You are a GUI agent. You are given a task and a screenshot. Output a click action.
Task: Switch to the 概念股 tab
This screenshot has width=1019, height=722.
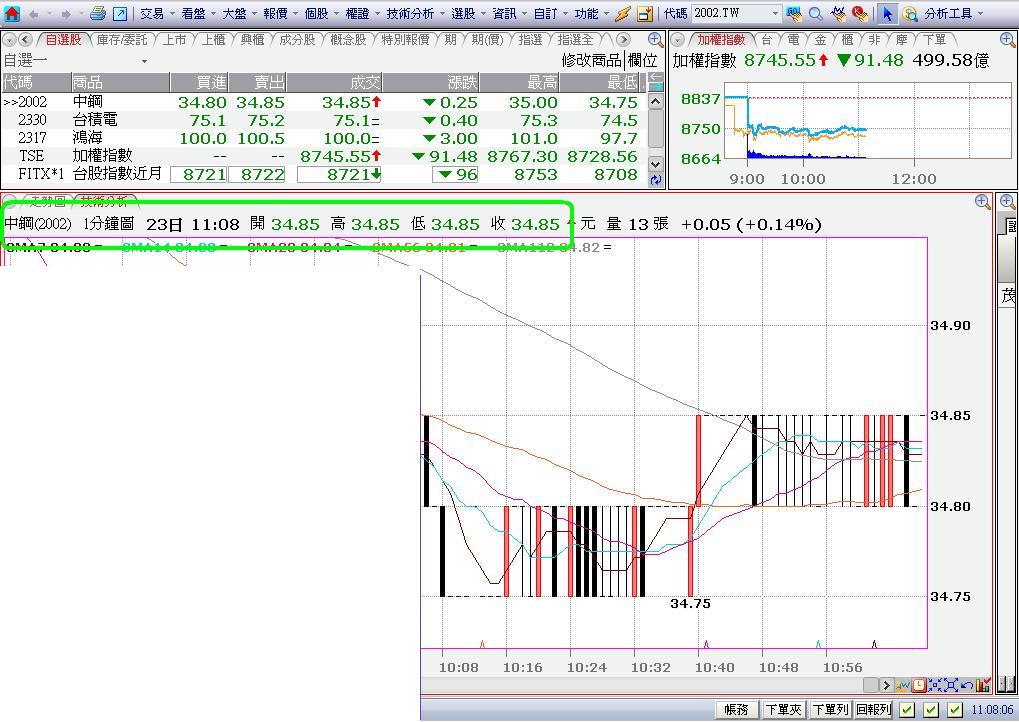coord(348,40)
